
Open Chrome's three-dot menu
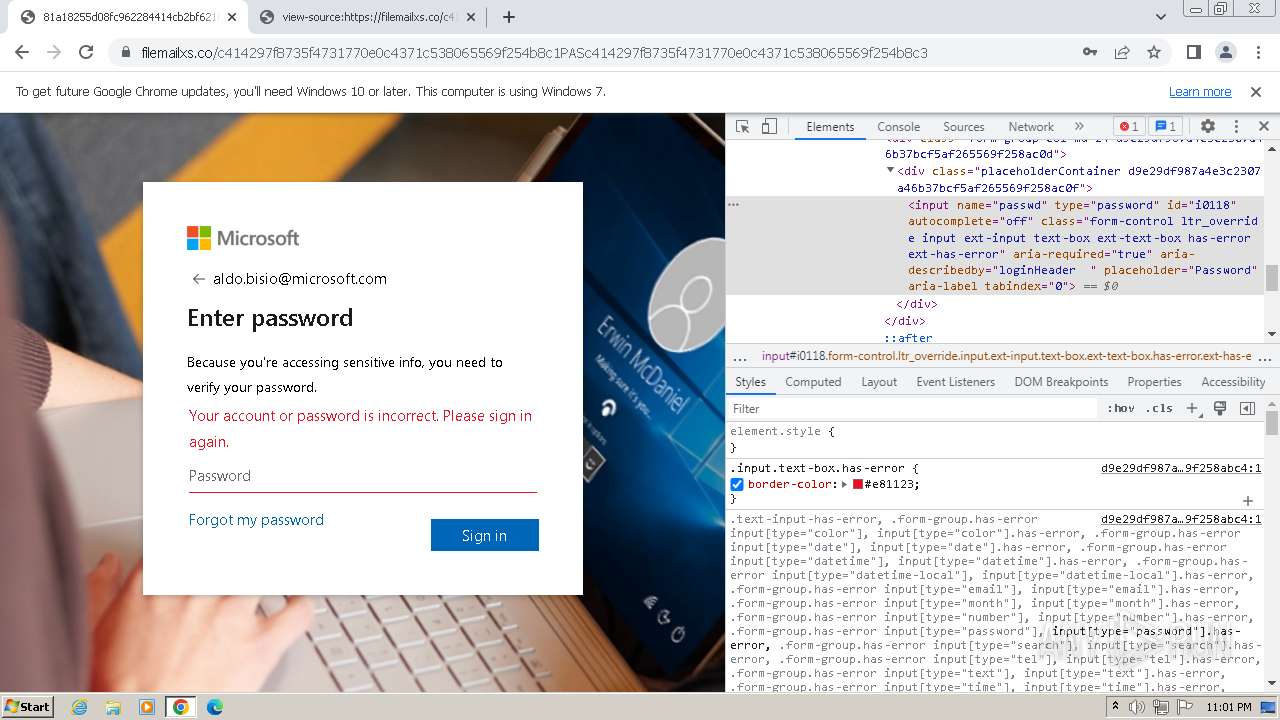[1257, 52]
